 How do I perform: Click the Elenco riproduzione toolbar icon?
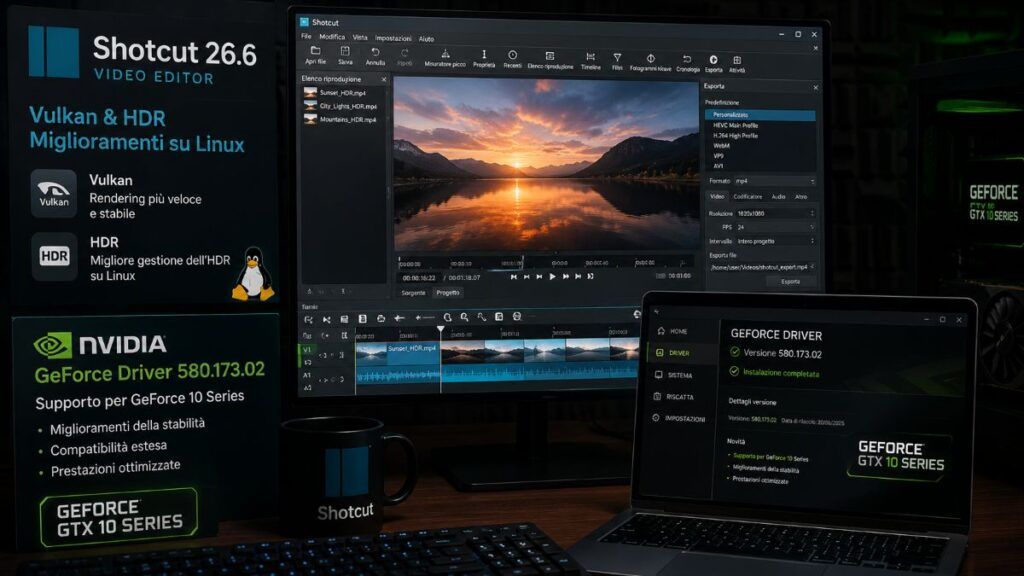click(550, 56)
